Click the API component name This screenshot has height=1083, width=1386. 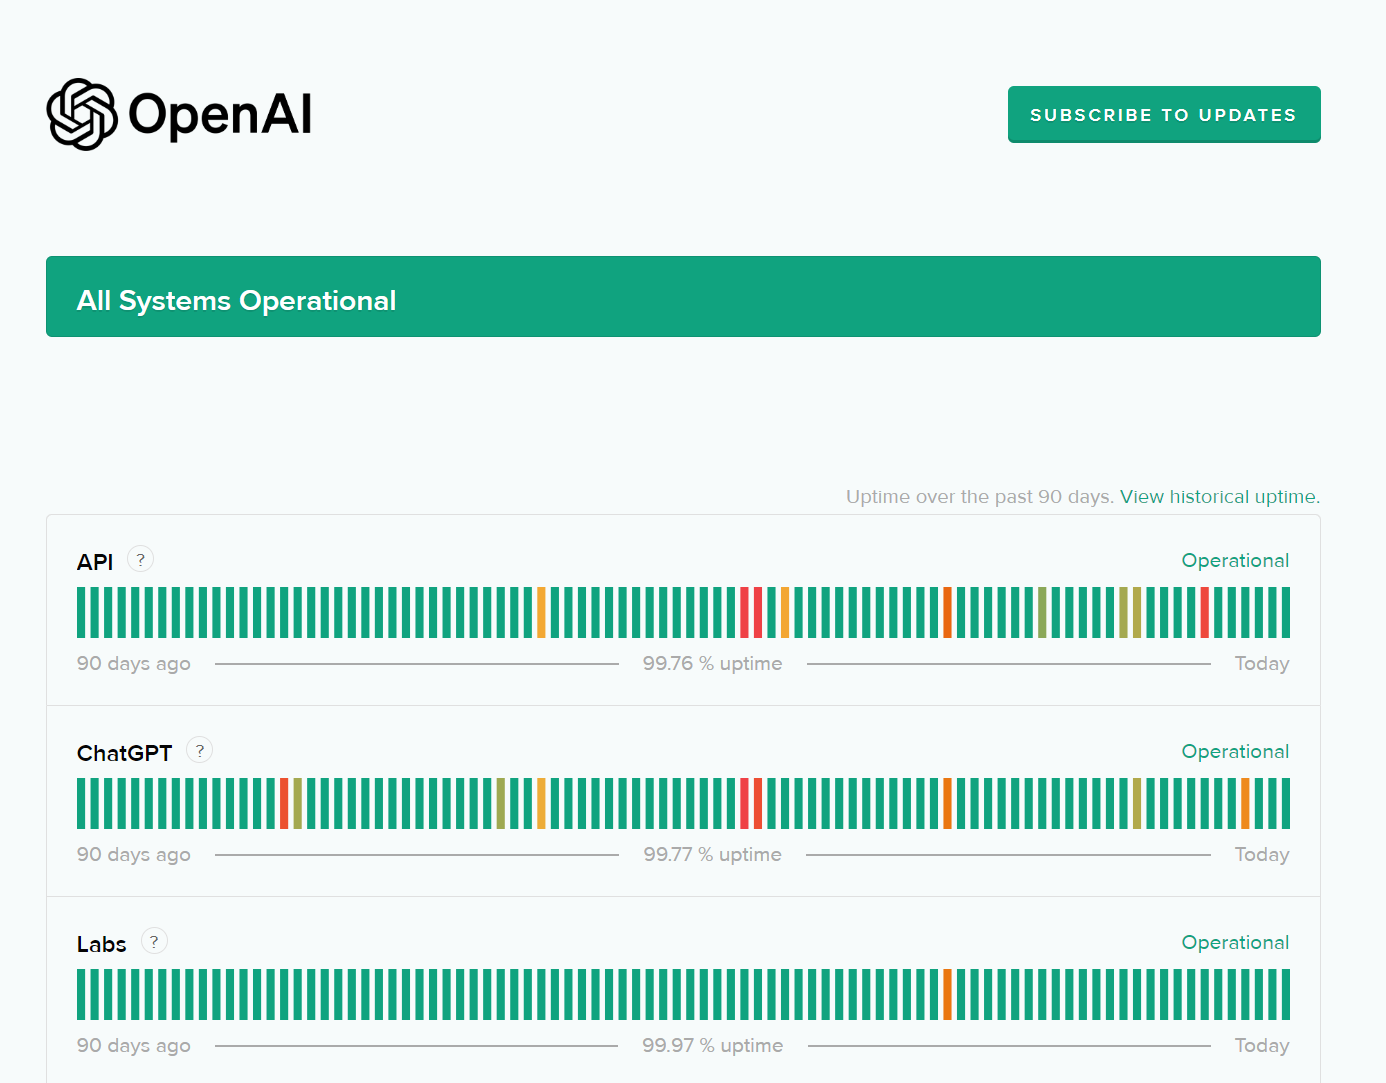tap(95, 562)
